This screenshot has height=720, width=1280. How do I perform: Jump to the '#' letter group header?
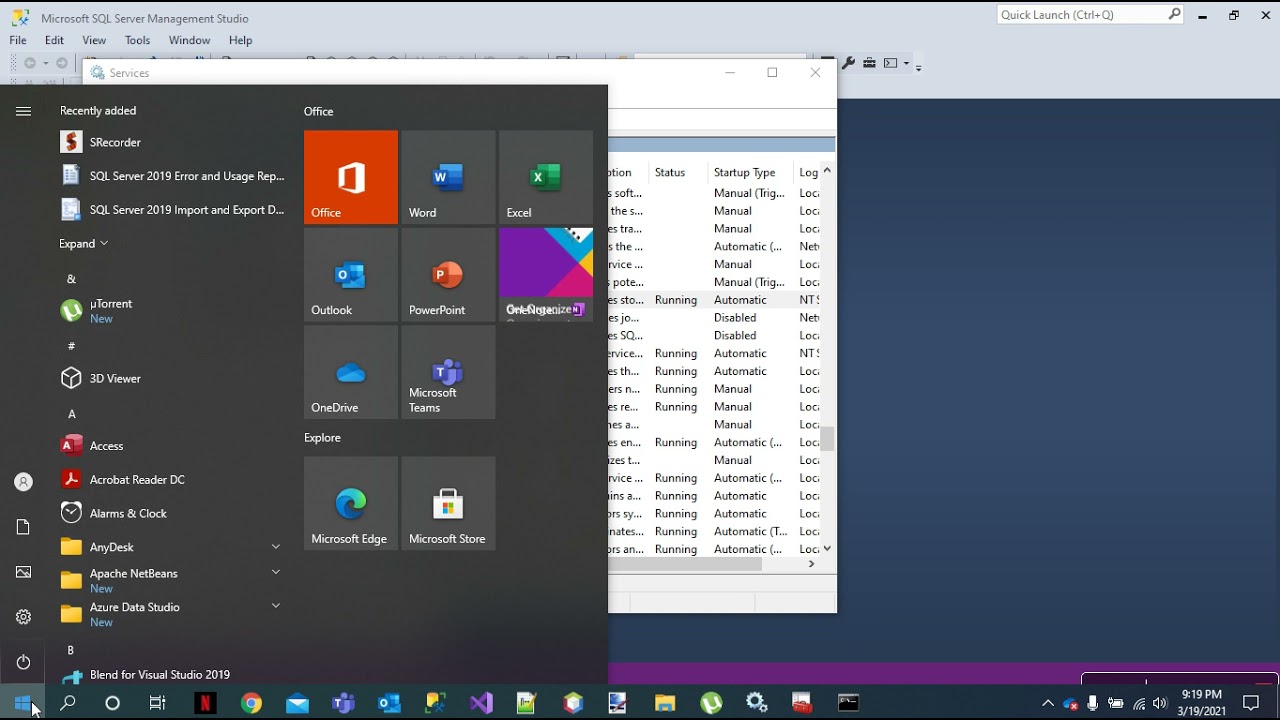click(71, 346)
